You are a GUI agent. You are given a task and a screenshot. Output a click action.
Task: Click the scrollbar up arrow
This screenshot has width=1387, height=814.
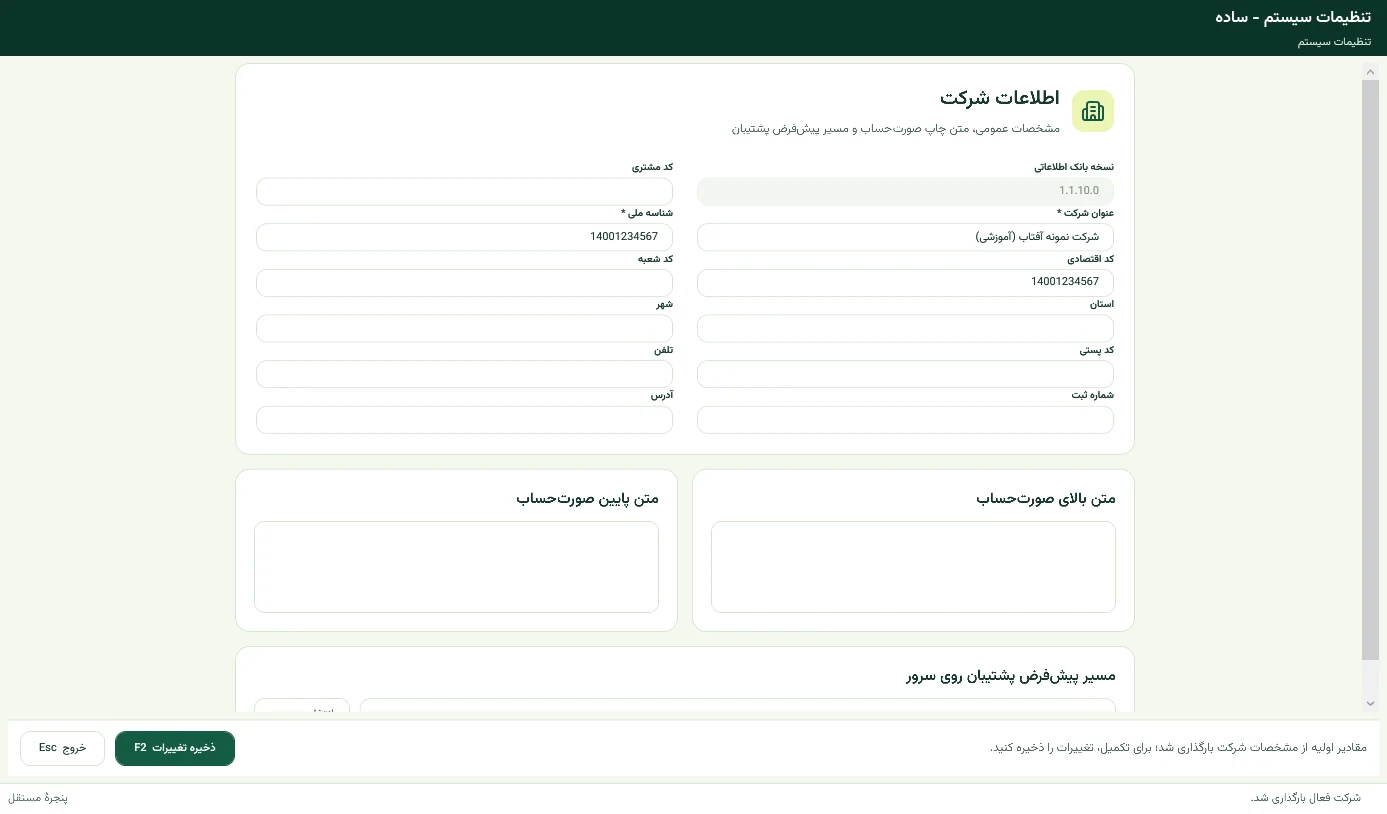[1370, 71]
